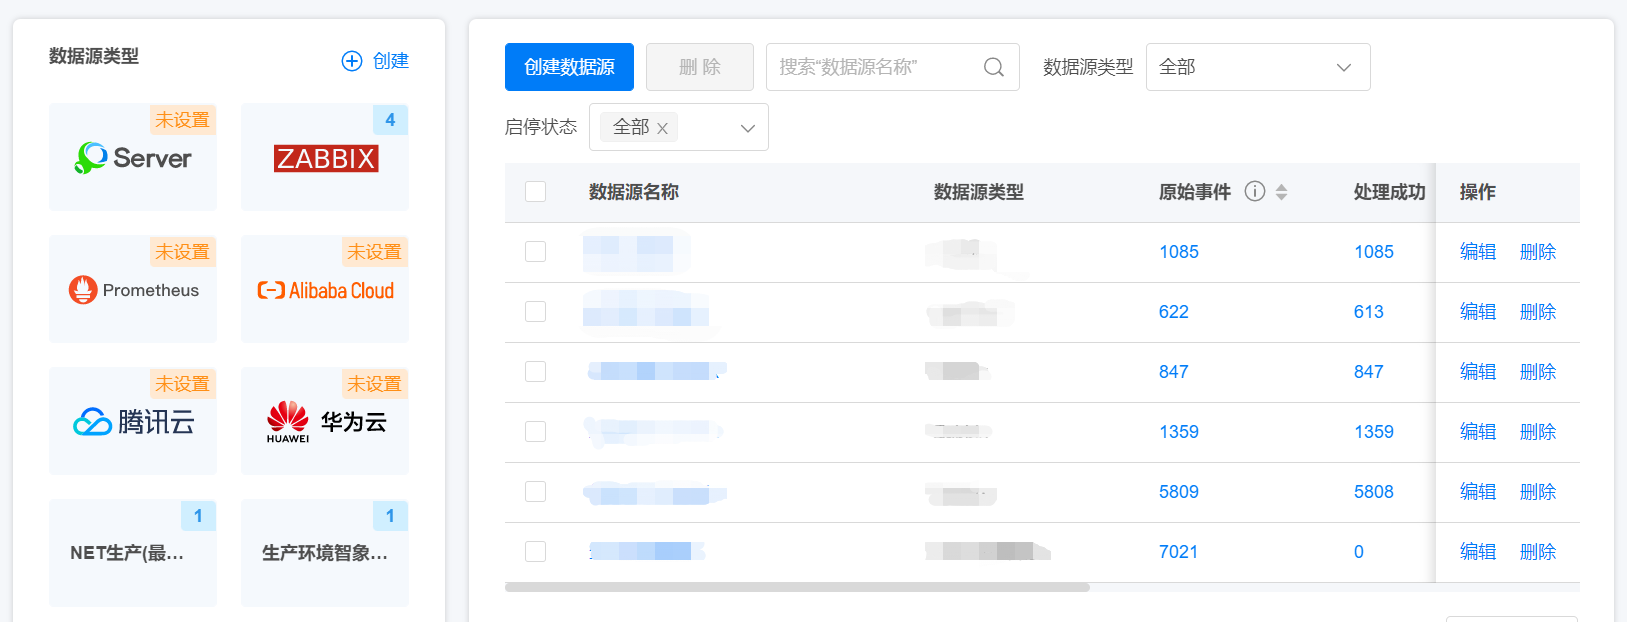
Task: Choose the Prometheus data source card
Action: click(x=133, y=290)
